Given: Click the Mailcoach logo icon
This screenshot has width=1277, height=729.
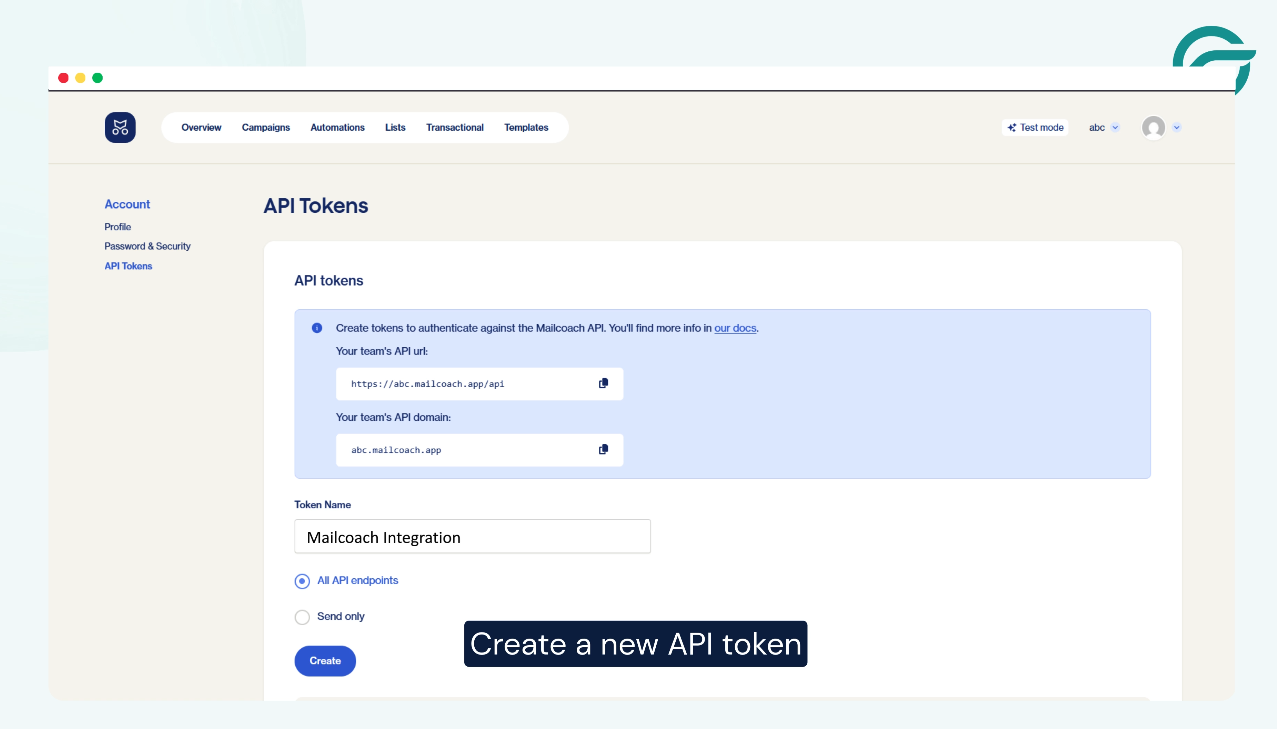Looking at the screenshot, I should 120,127.
